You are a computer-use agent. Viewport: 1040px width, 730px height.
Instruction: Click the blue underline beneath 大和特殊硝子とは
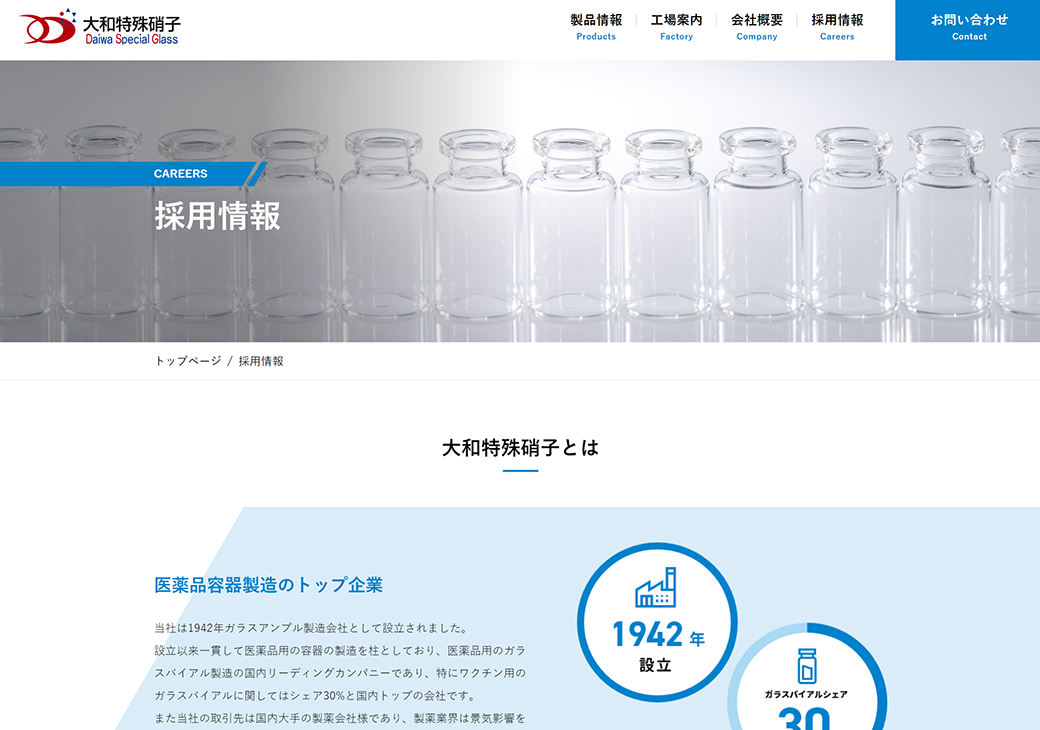[520, 473]
